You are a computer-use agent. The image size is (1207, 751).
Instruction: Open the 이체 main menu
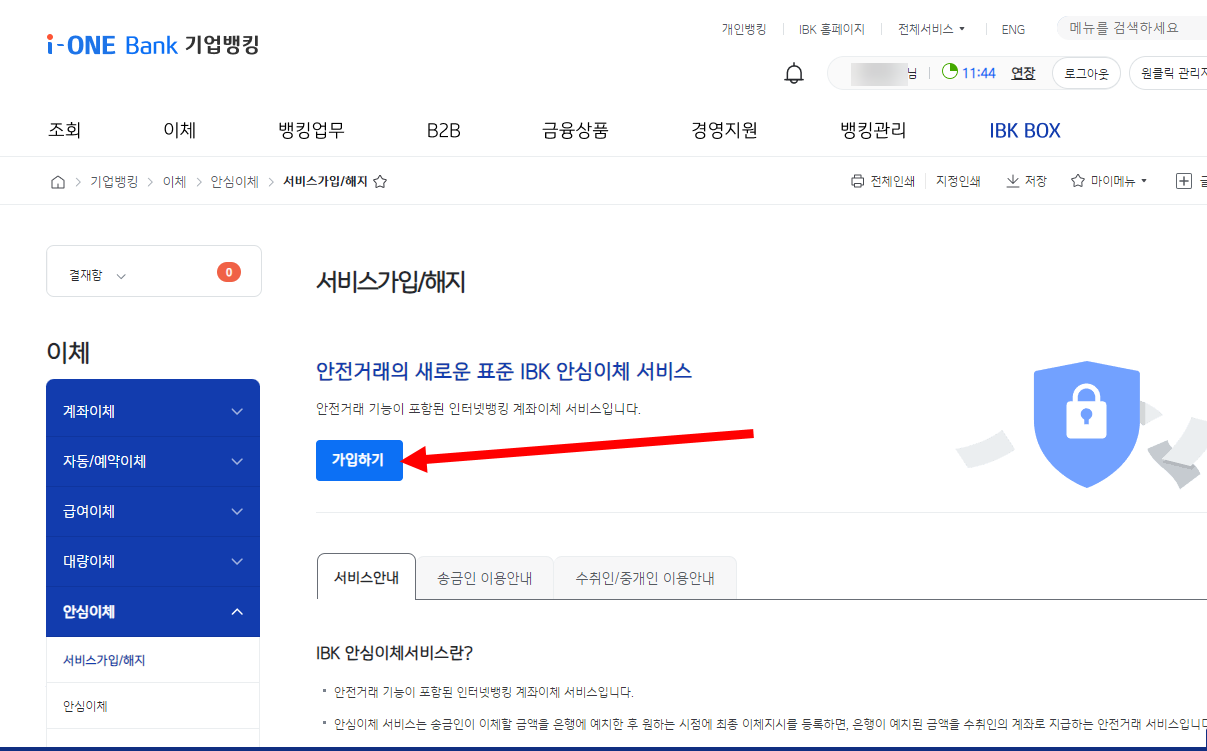point(179,130)
